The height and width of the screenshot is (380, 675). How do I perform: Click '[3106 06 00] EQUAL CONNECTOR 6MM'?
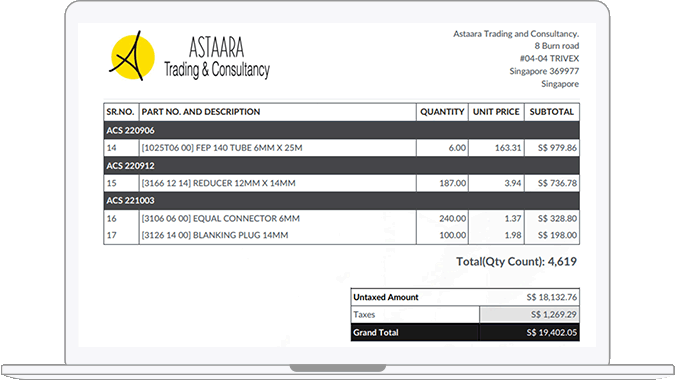tap(220, 218)
